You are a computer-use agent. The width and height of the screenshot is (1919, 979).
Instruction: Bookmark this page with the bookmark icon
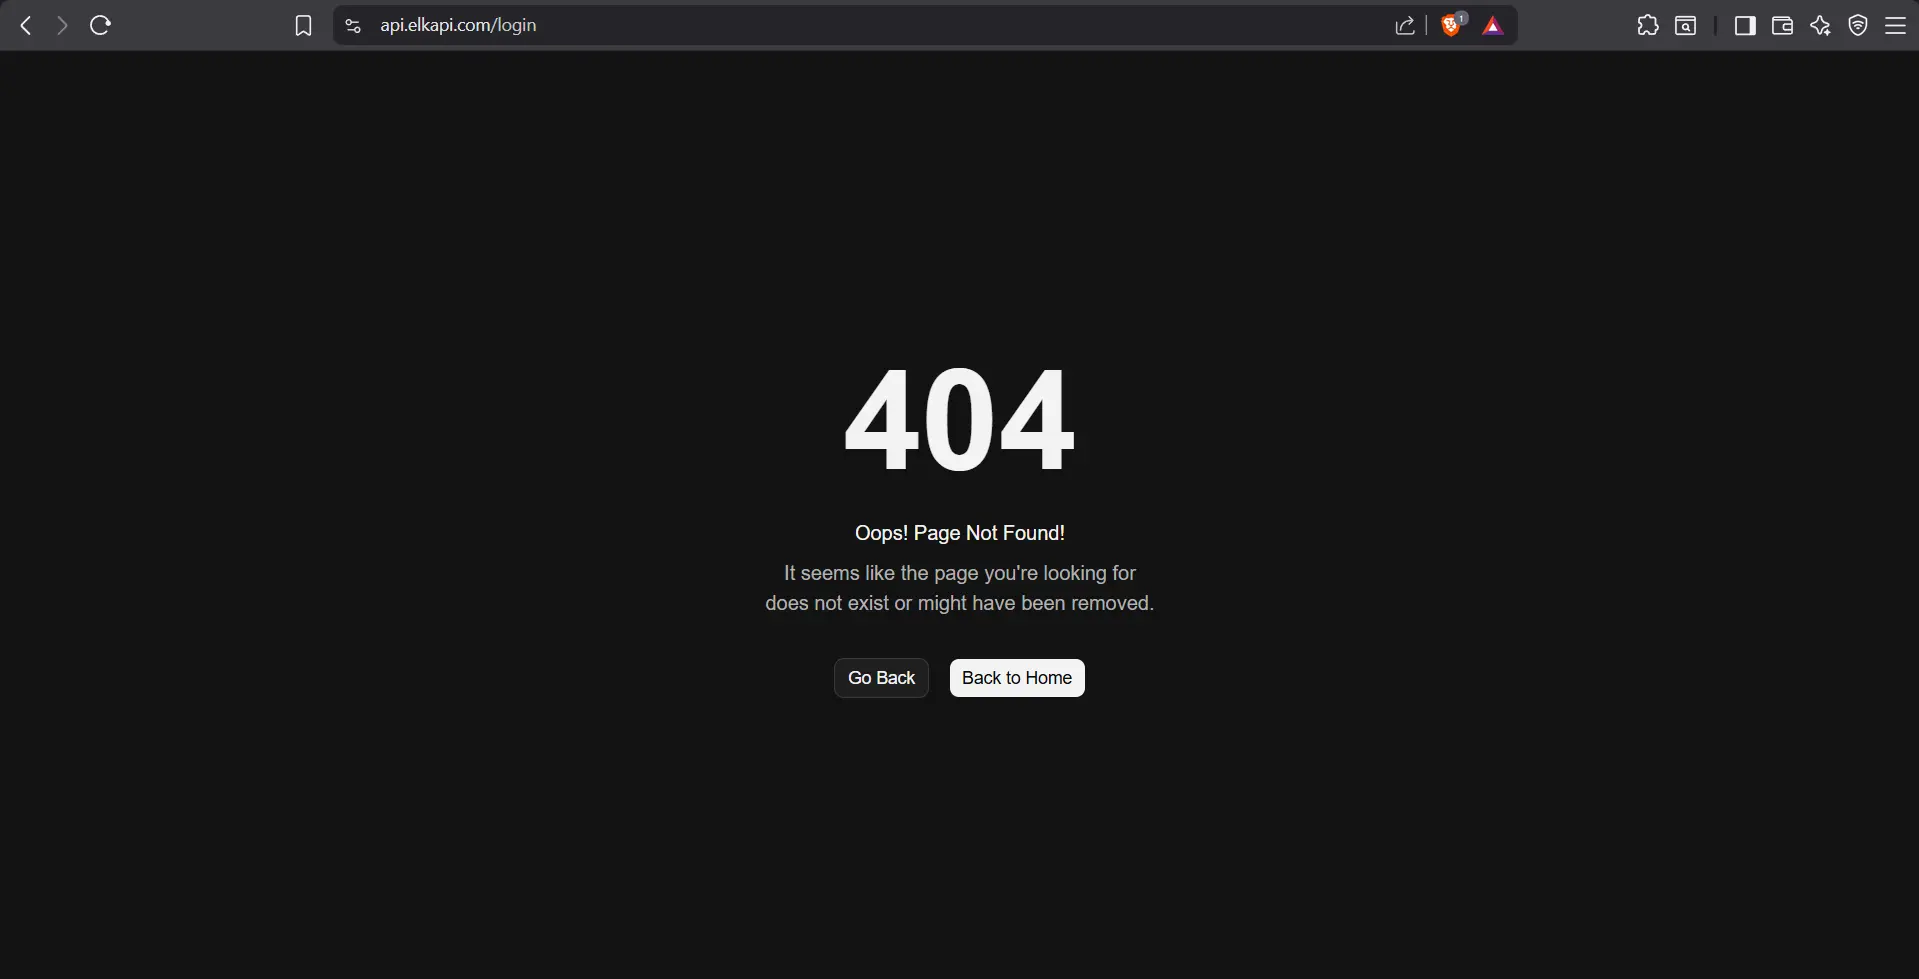click(304, 26)
